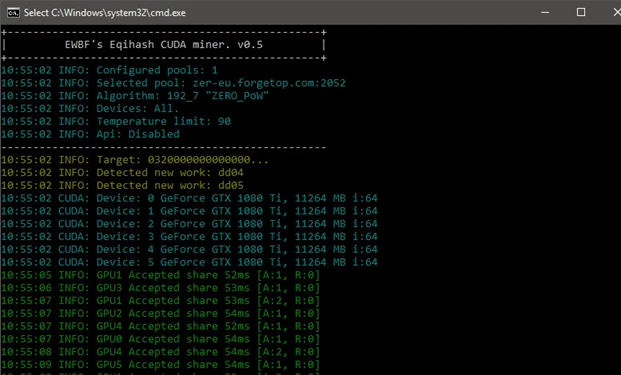The image size is (621, 375).
Task: Click the 'Target: 0320000000000000...' line
Action: click(x=135, y=160)
